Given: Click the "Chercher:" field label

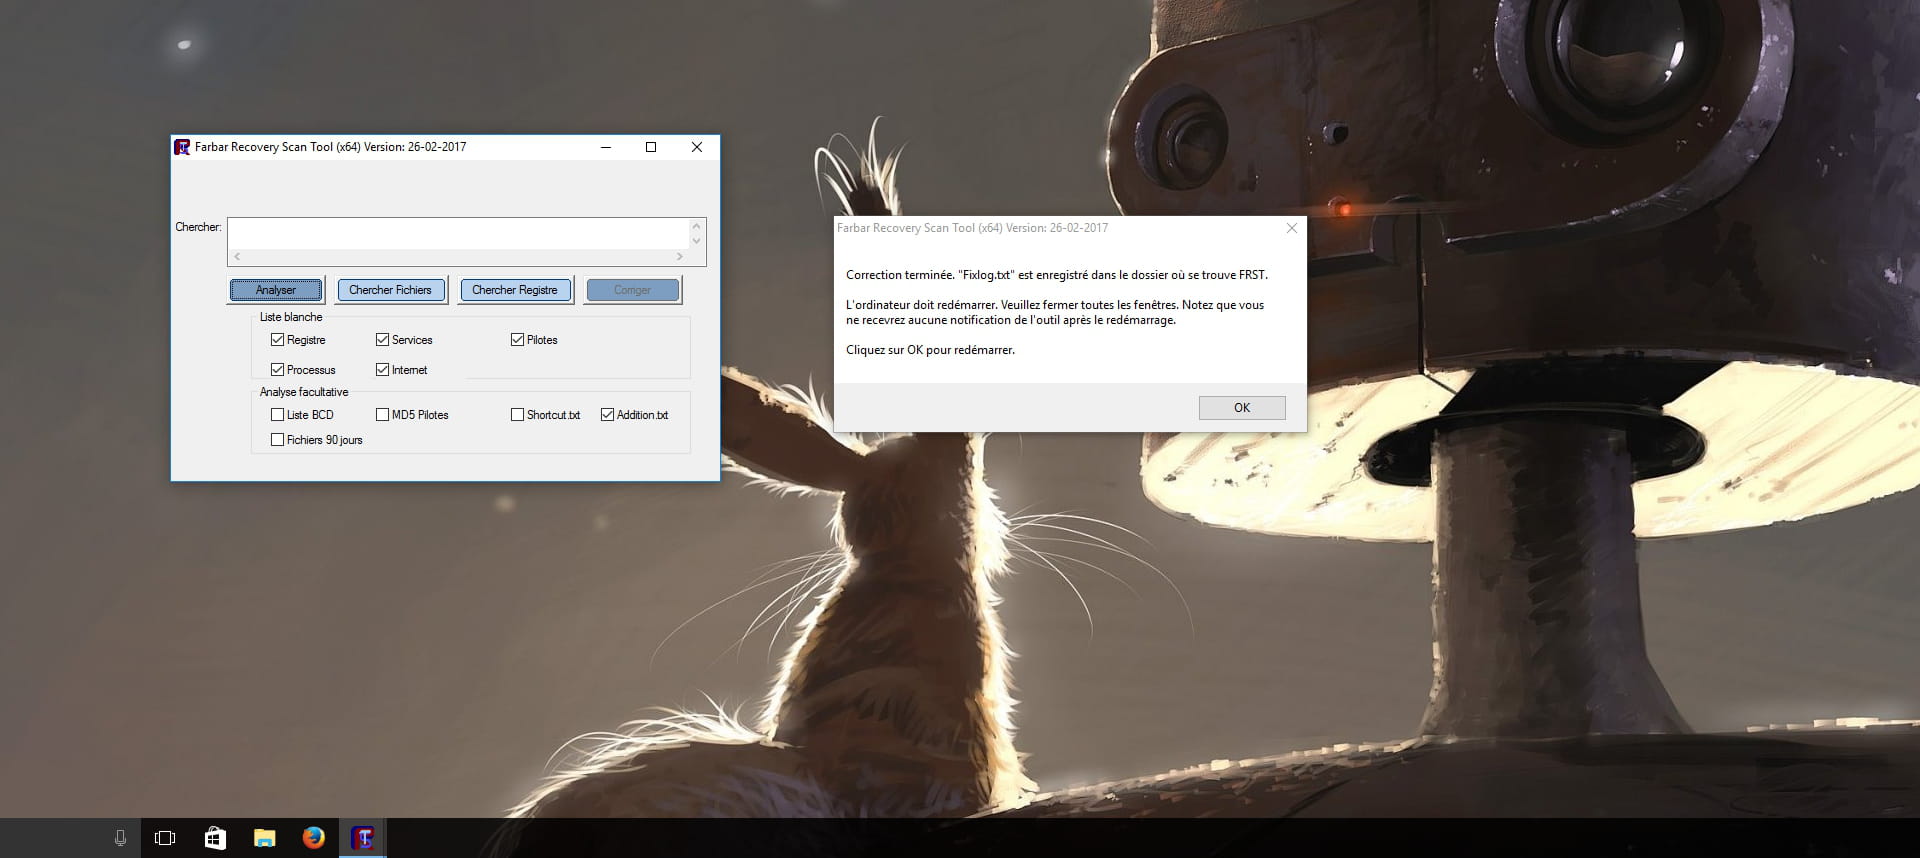Looking at the screenshot, I should pos(198,227).
